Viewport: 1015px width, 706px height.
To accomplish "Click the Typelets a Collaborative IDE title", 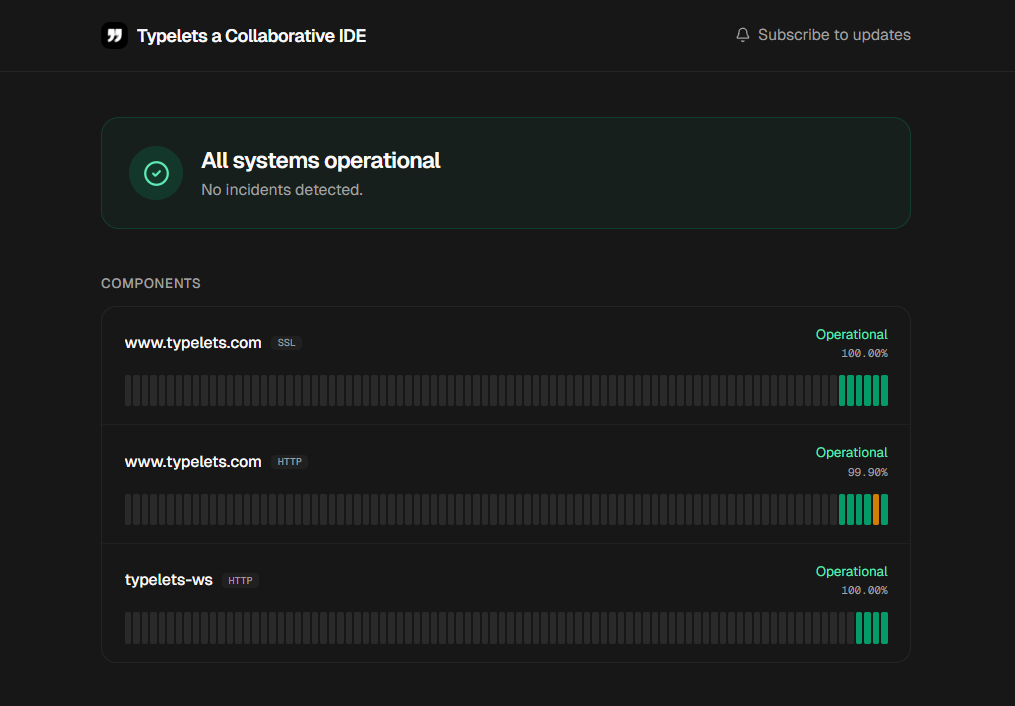I will (252, 36).
